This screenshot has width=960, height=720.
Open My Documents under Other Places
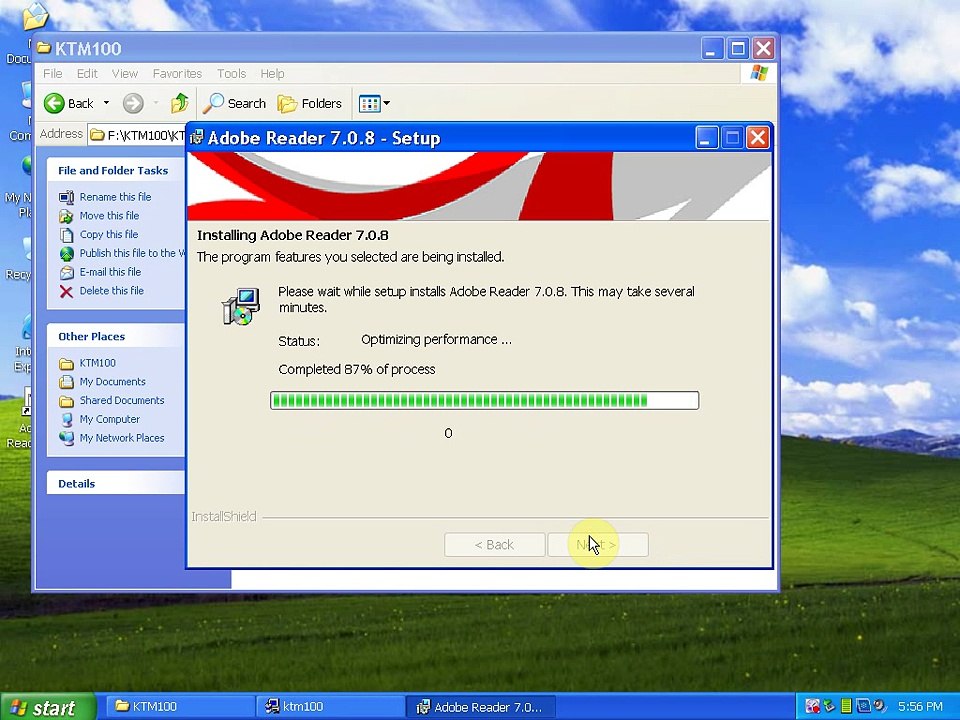coord(113,381)
